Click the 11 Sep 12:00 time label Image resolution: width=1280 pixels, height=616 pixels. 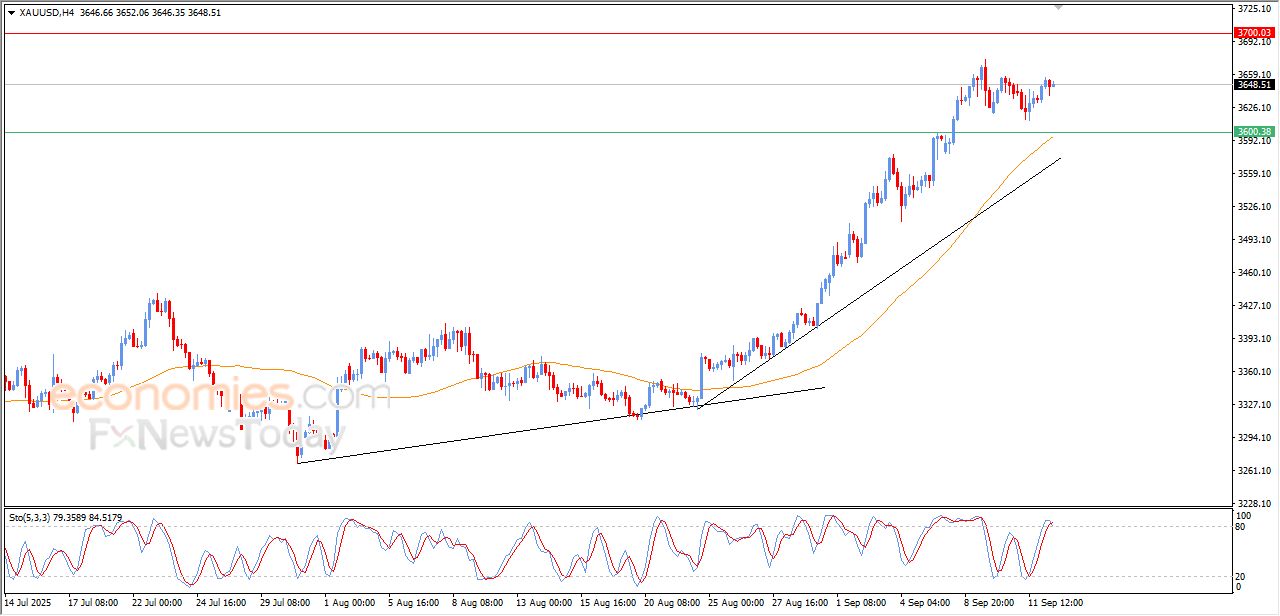pyautogui.click(x=1053, y=603)
